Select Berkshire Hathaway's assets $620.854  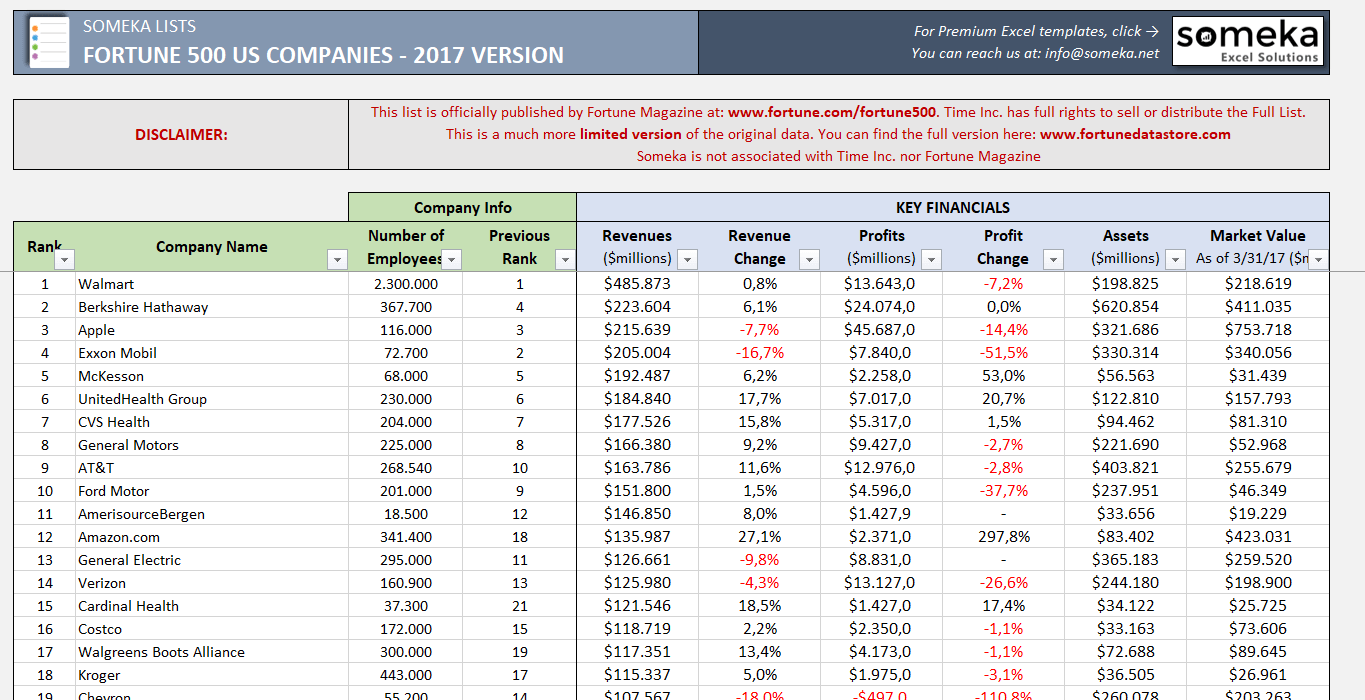(1125, 307)
